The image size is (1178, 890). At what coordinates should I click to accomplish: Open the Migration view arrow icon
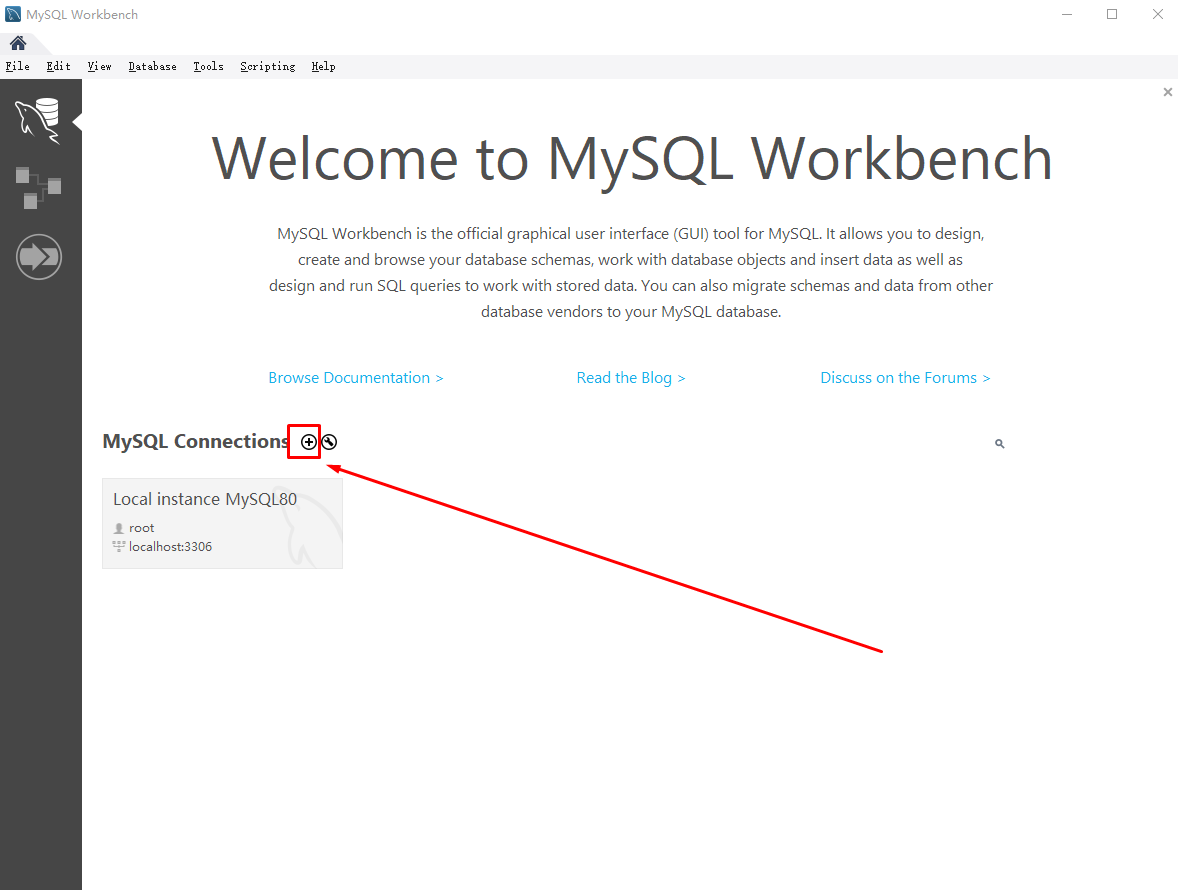point(38,257)
